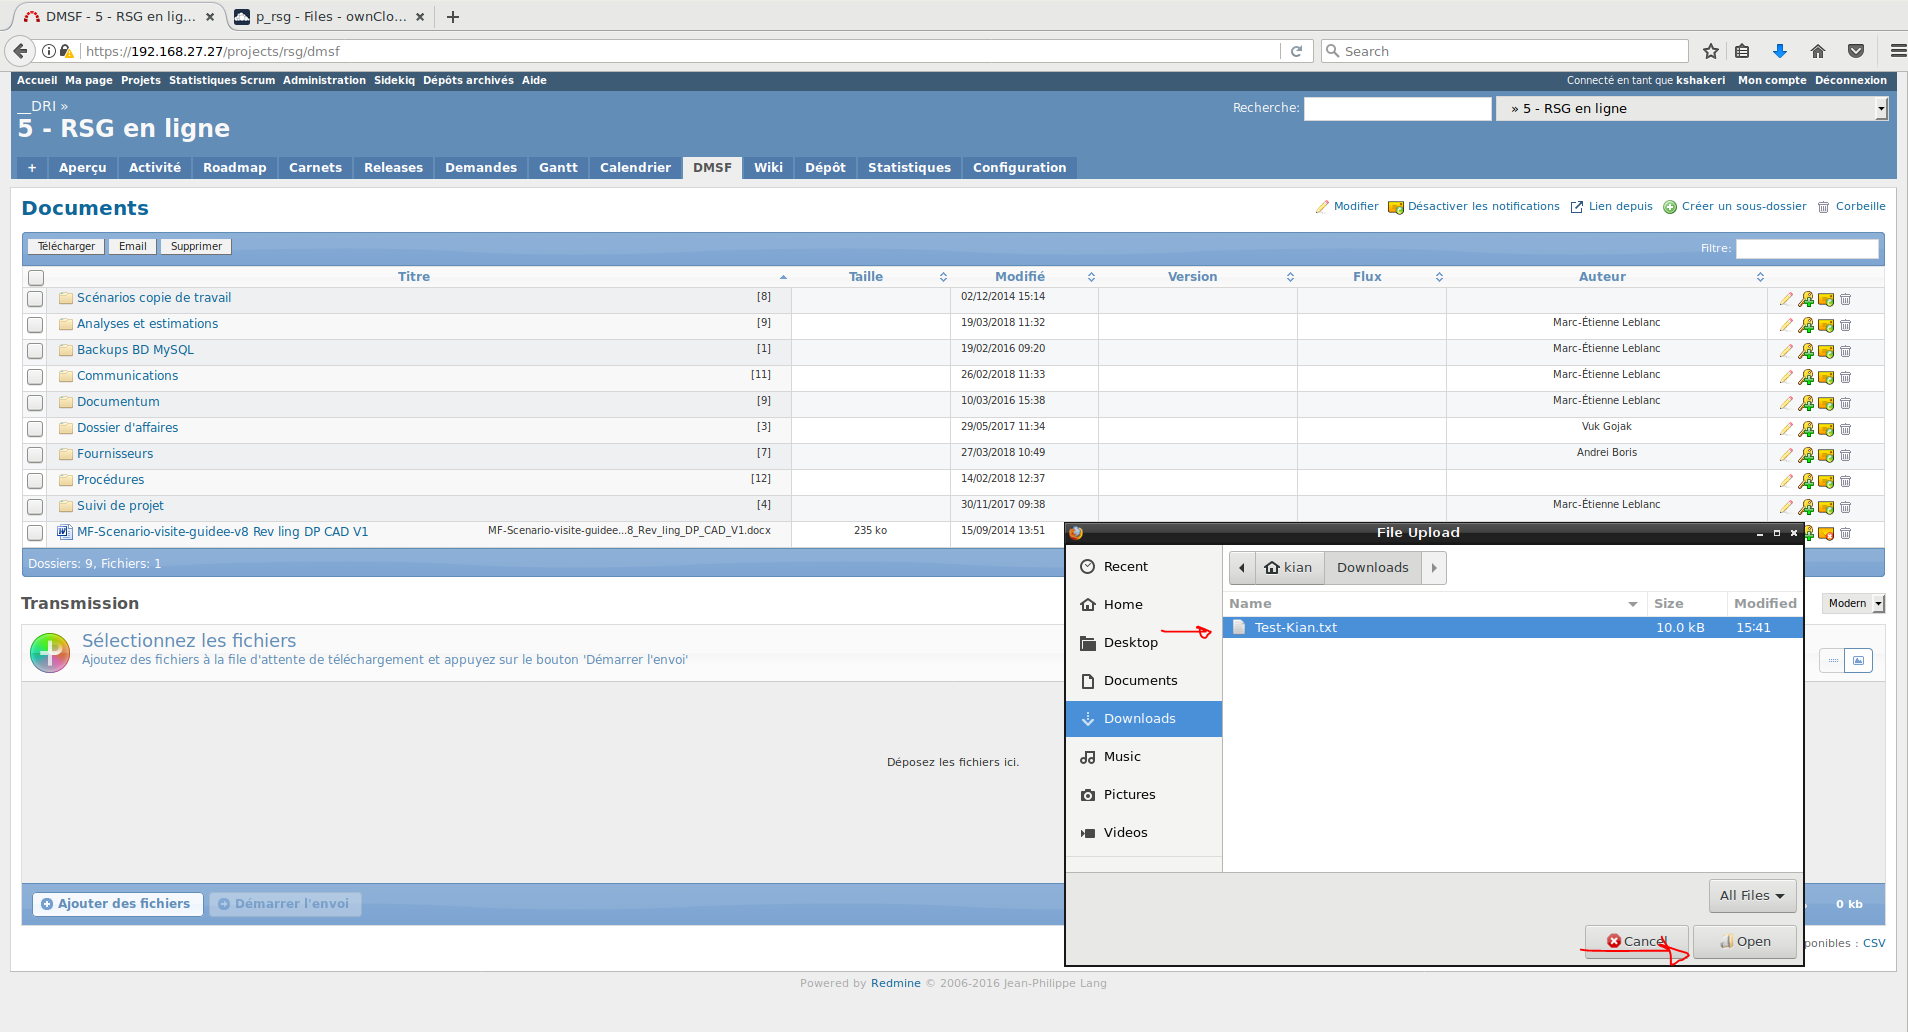Click the permissions key icon for Fournisseurs
The image size is (1908, 1032).
point(1806,454)
